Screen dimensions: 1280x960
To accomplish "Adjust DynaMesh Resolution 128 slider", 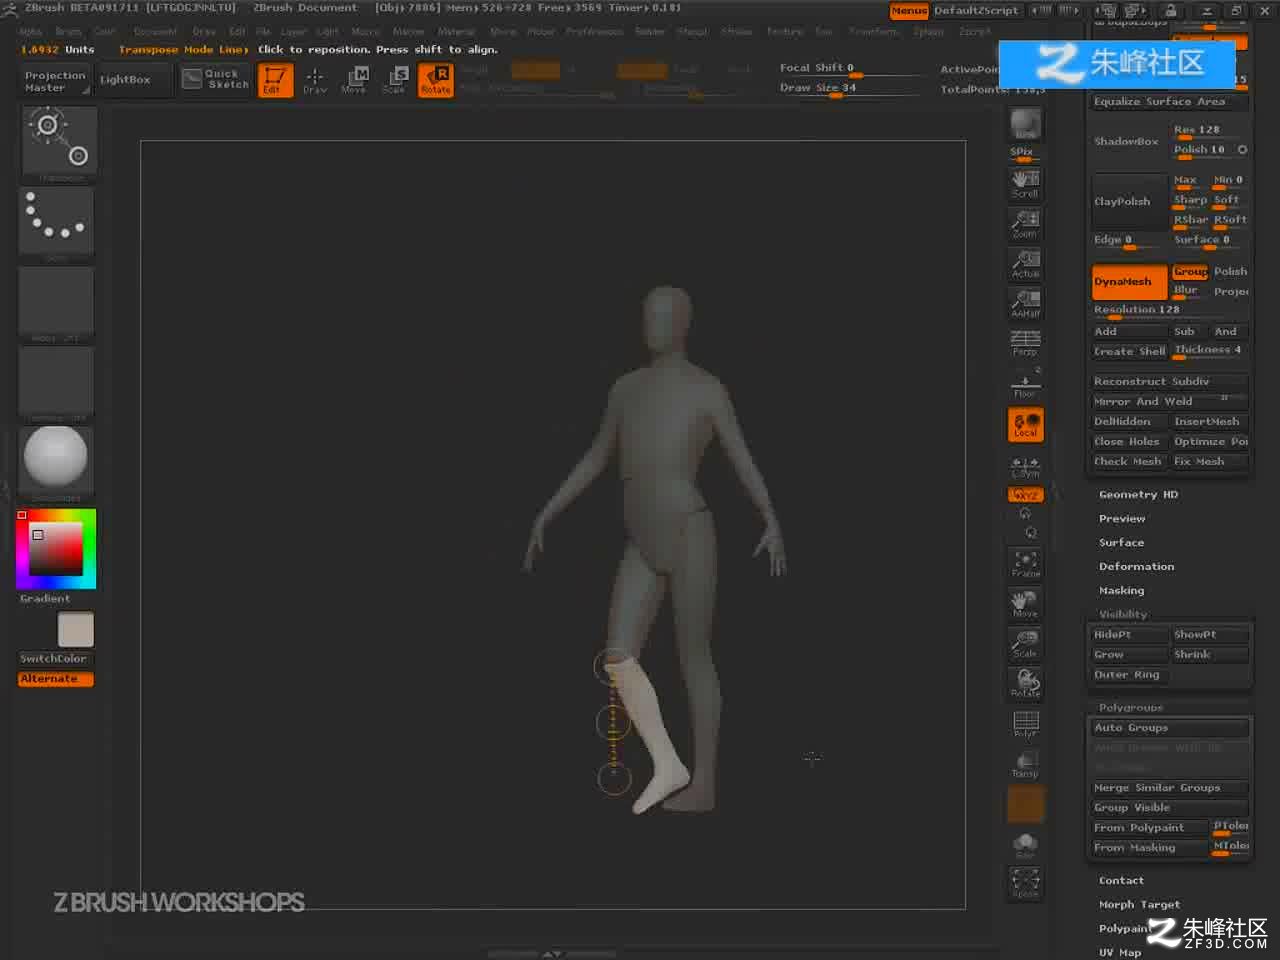I will (1170, 311).
